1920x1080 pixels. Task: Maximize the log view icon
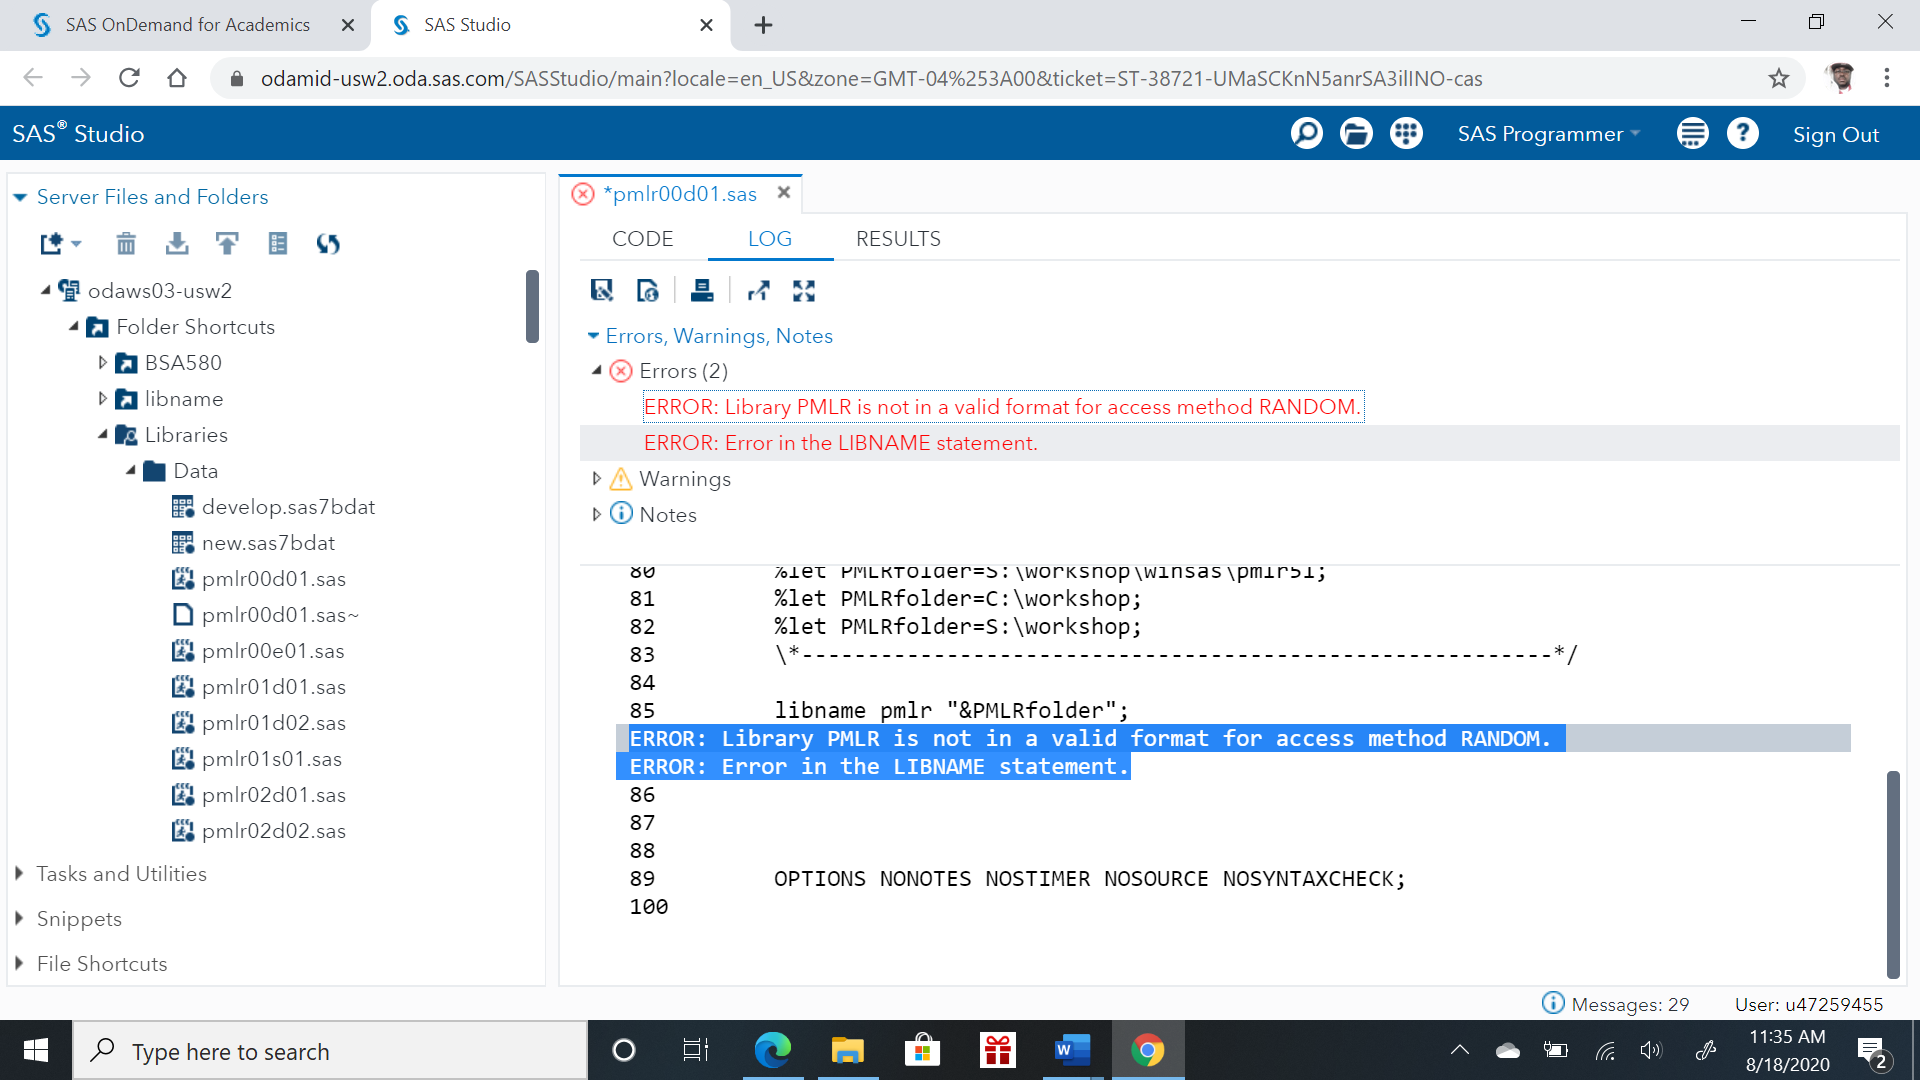pos(804,291)
